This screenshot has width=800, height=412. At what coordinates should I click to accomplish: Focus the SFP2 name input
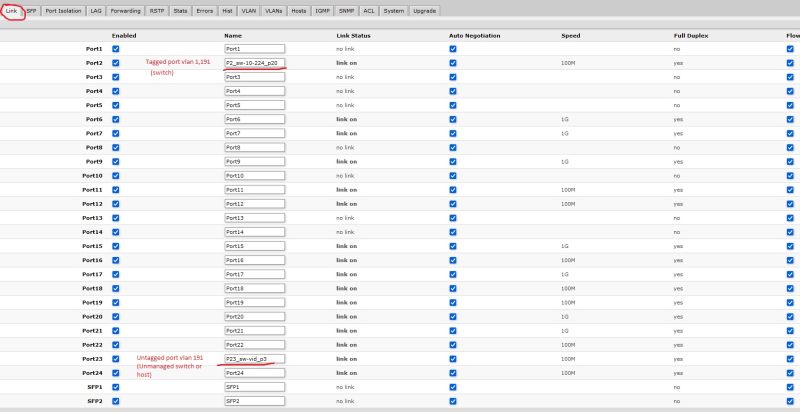255,401
